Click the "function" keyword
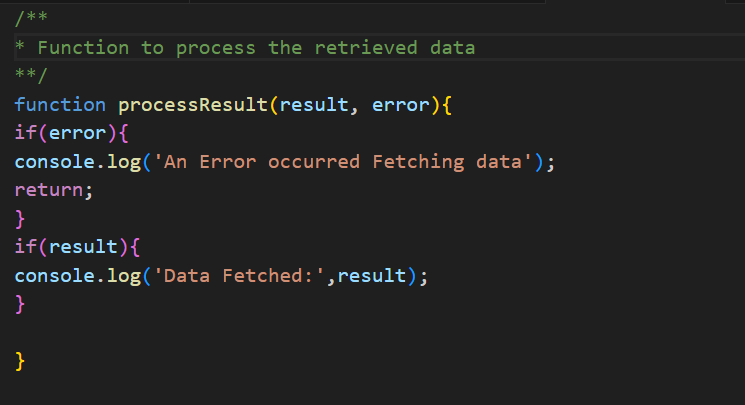 tap(60, 105)
